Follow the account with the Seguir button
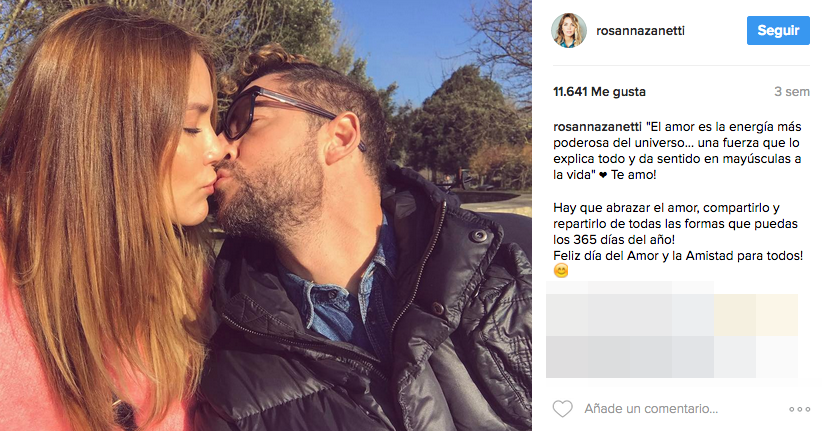The image size is (822, 431). [778, 30]
